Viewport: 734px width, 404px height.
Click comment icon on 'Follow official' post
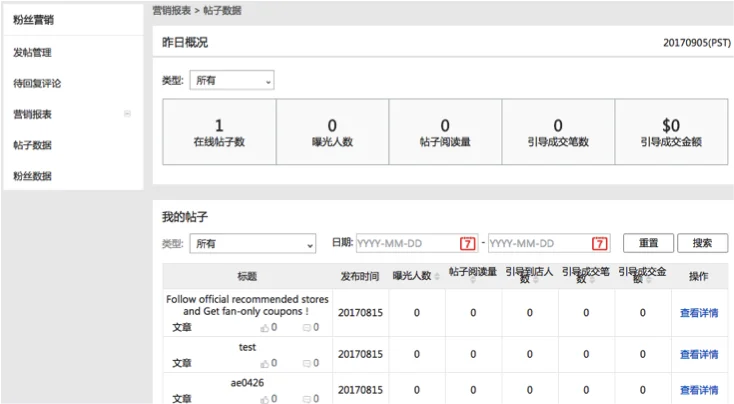(x=307, y=328)
